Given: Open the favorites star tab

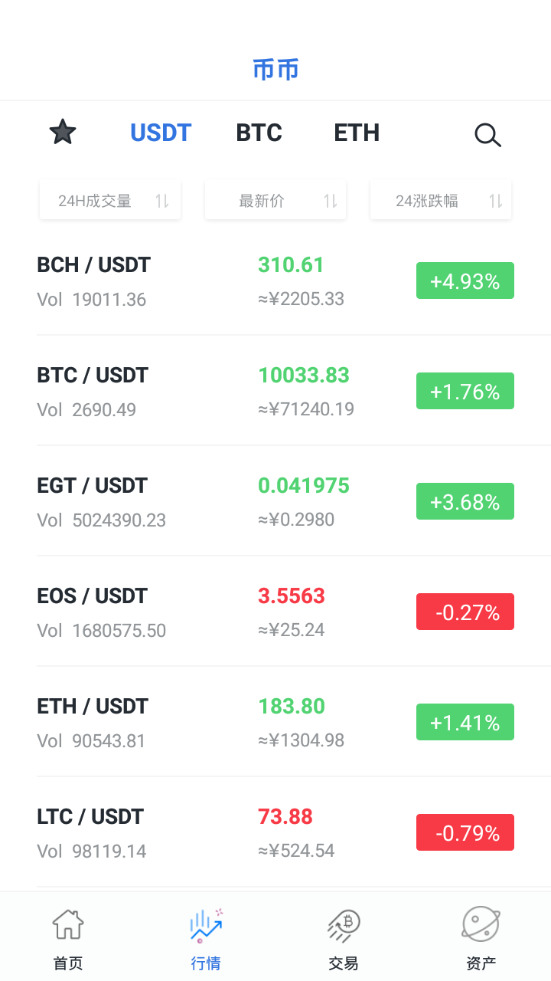Looking at the screenshot, I should tap(63, 133).
